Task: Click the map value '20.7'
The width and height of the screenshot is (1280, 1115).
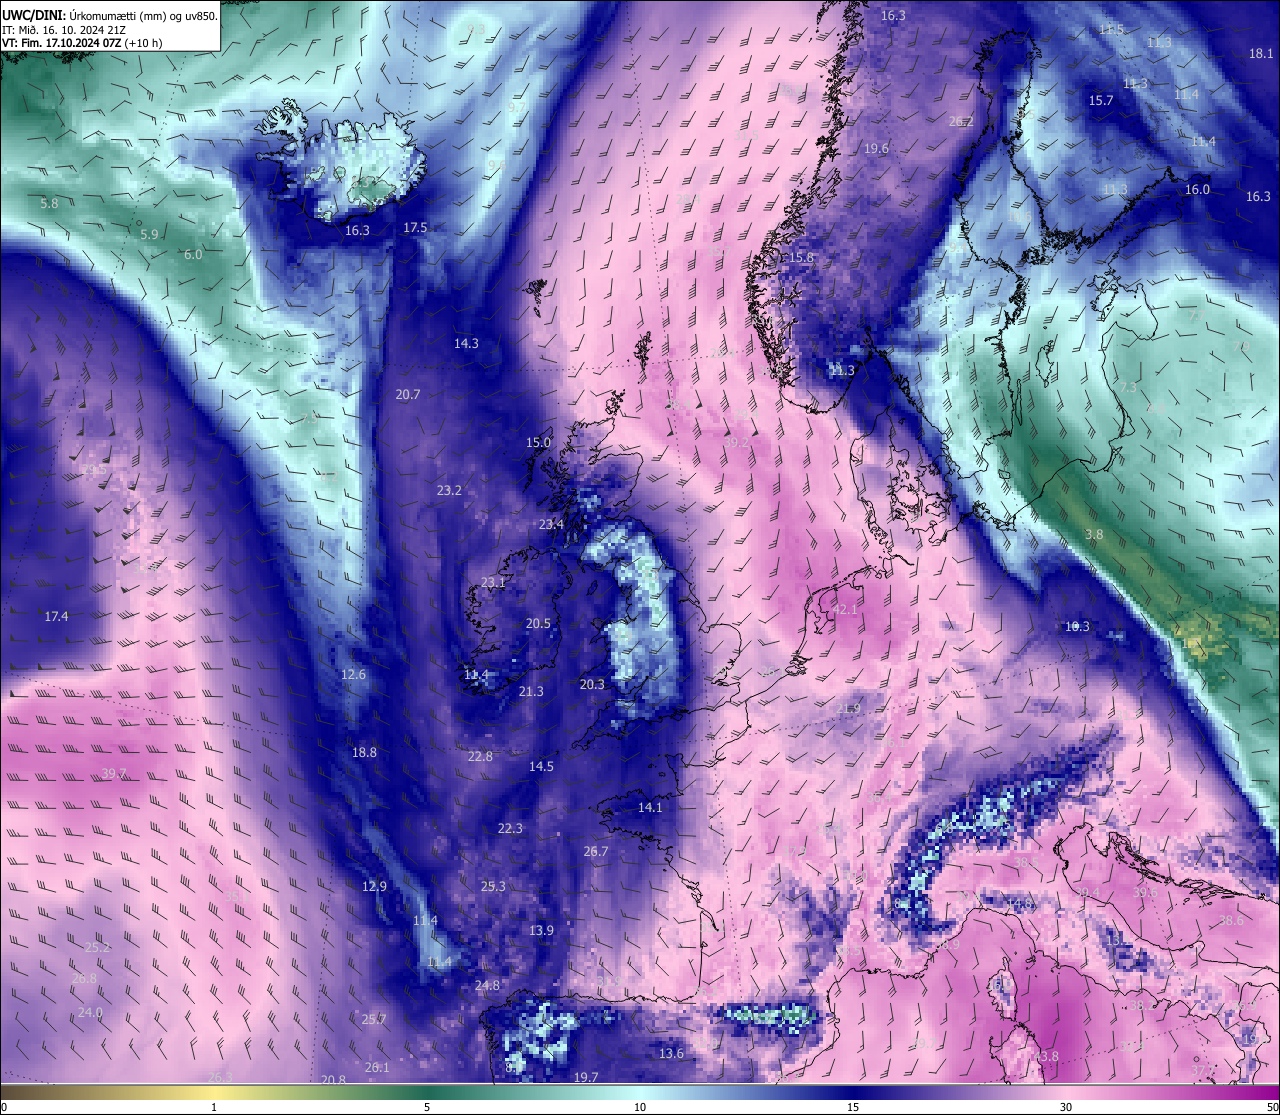Action: click(x=408, y=395)
